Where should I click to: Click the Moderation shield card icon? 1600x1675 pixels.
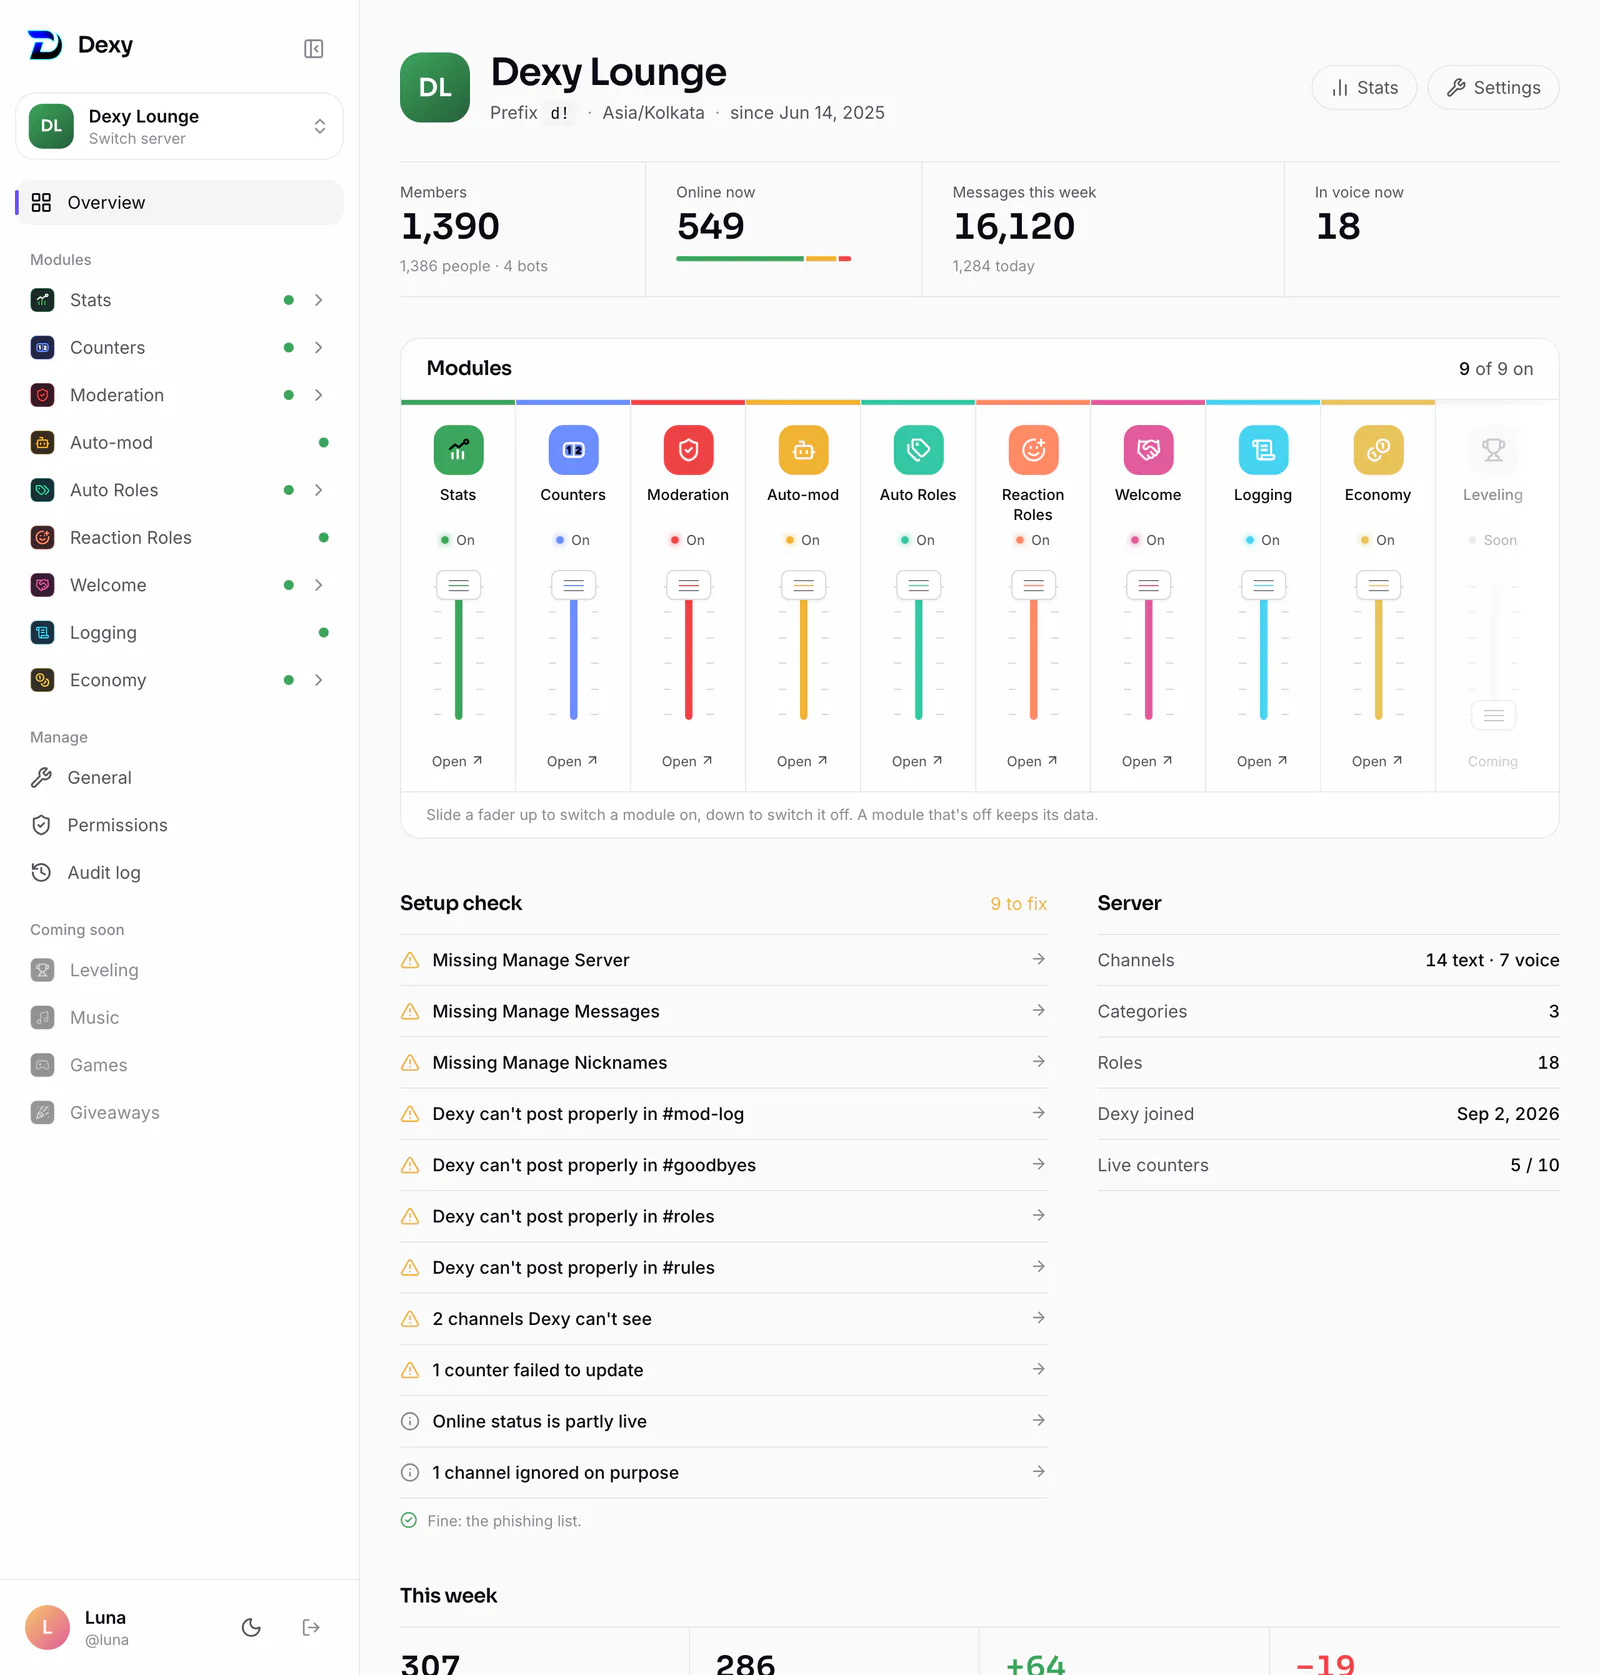click(688, 450)
